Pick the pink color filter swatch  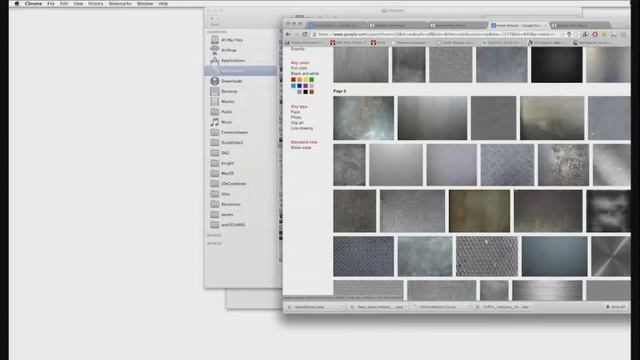311,86
